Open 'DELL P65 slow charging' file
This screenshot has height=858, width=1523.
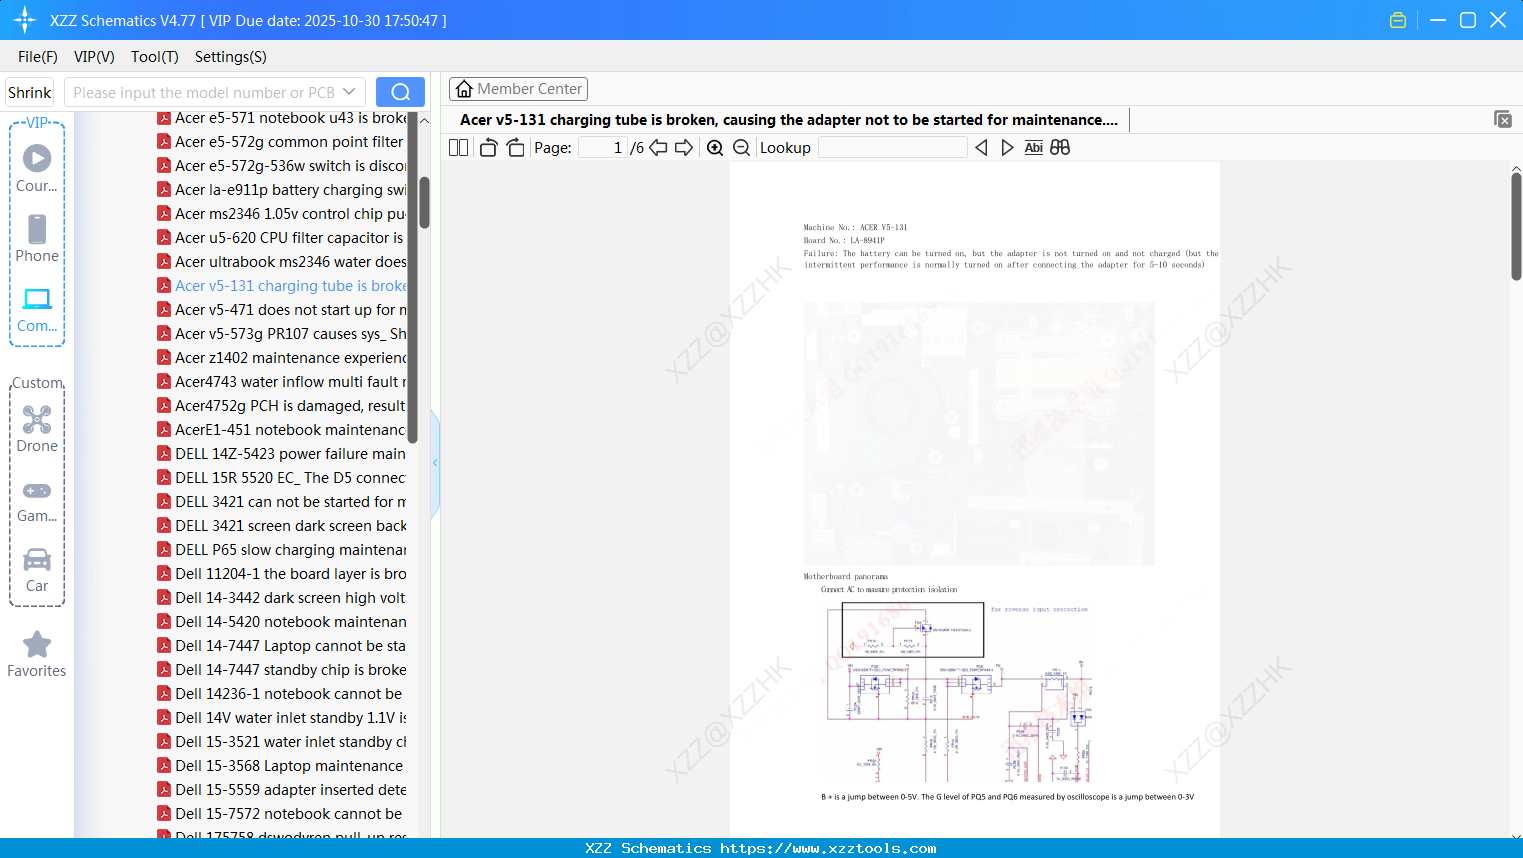coord(282,550)
